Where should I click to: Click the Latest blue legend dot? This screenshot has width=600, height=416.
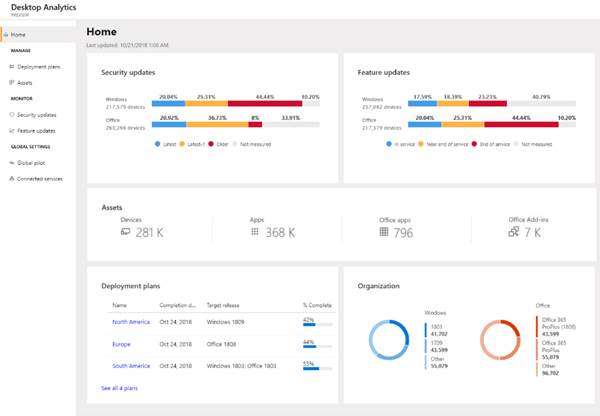click(x=158, y=144)
